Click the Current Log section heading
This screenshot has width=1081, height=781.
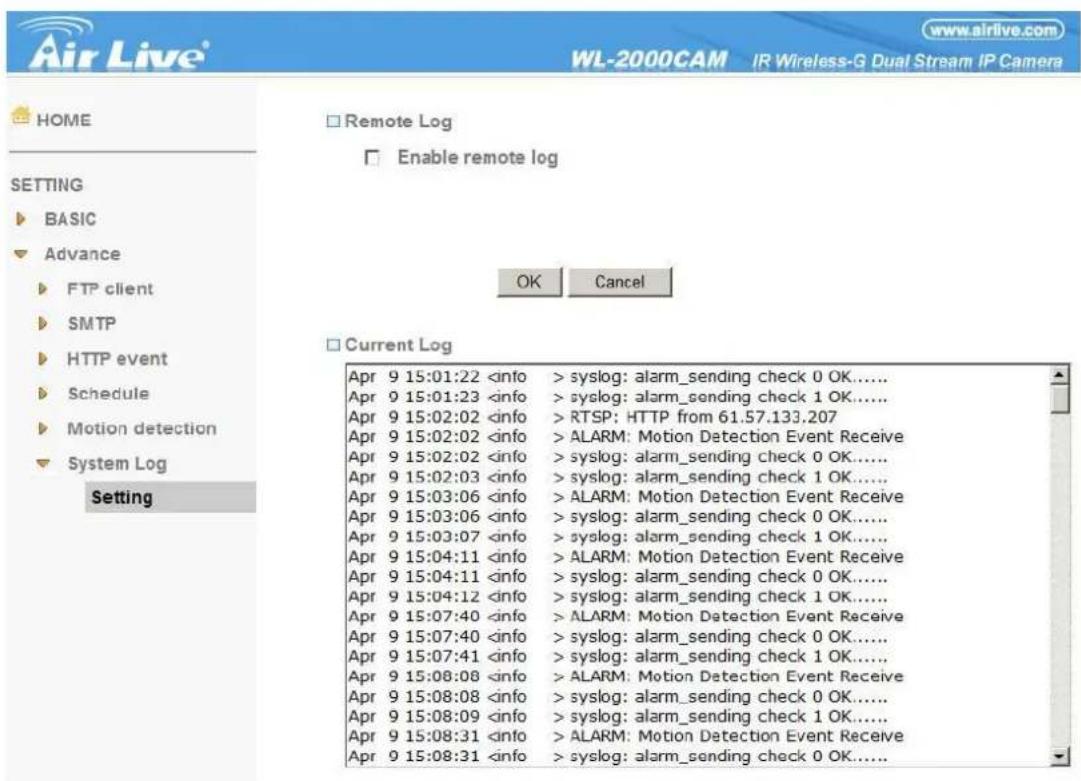coord(398,345)
